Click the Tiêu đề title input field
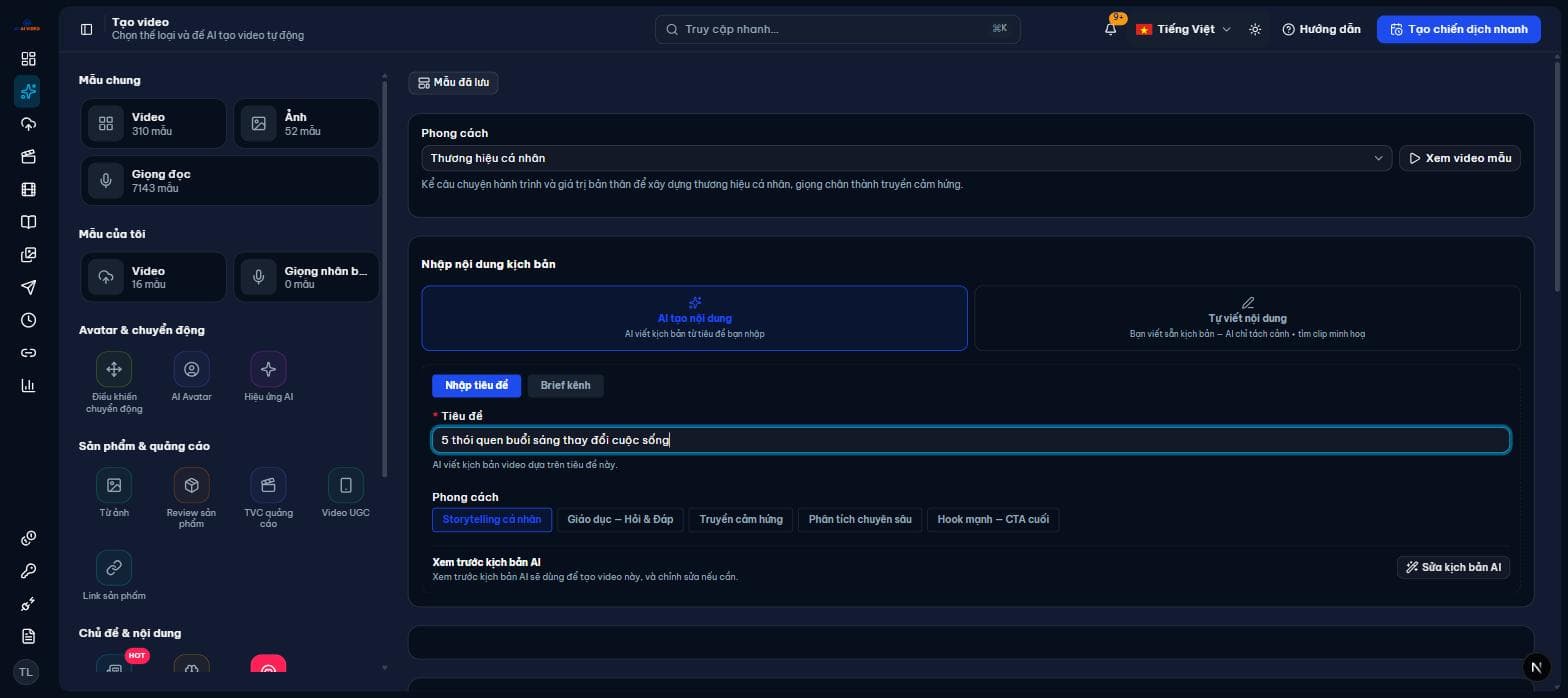The width and height of the screenshot is (1568, 698). pyautogui.click(x=971, y=440)
